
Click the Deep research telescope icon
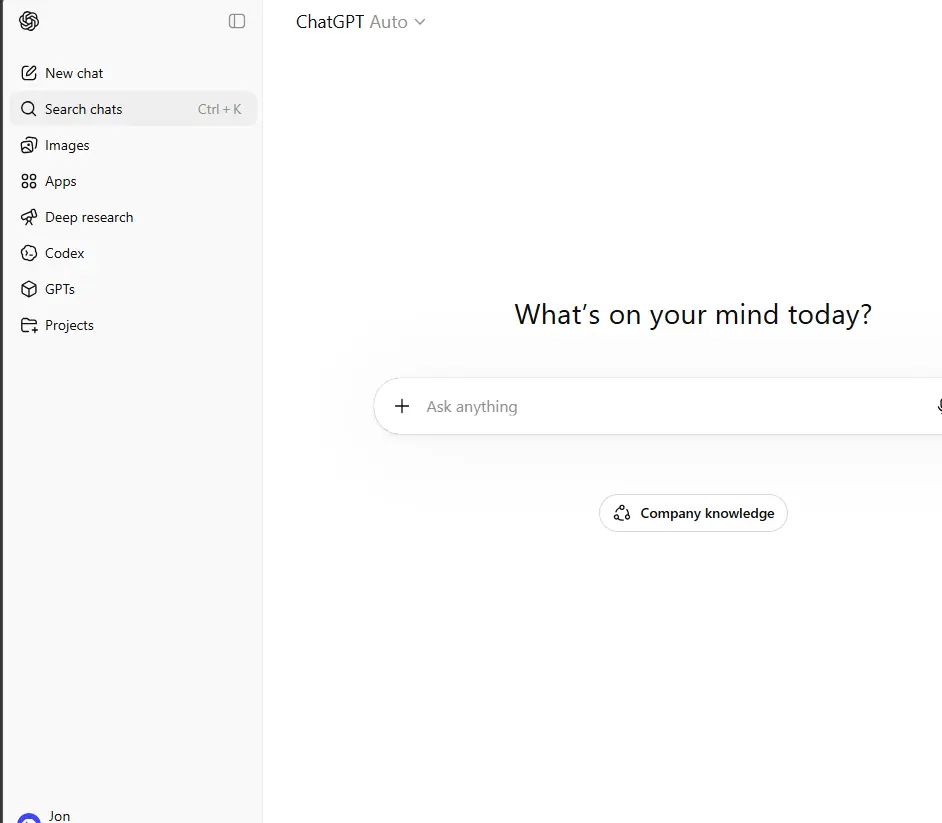pyautogui.click(x=29, y=217)
